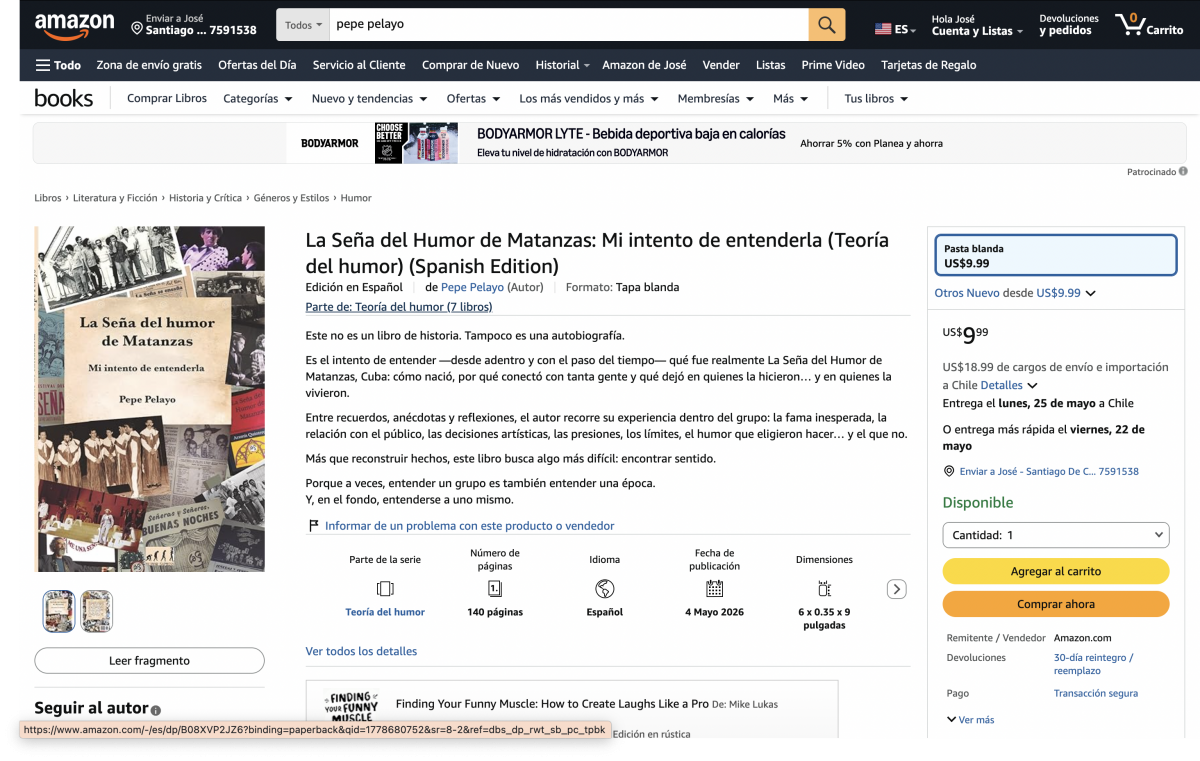The width and height of the screenshot is (1200, 761).
Task: Open the Vender link
Action: click(x=721, y=65)
